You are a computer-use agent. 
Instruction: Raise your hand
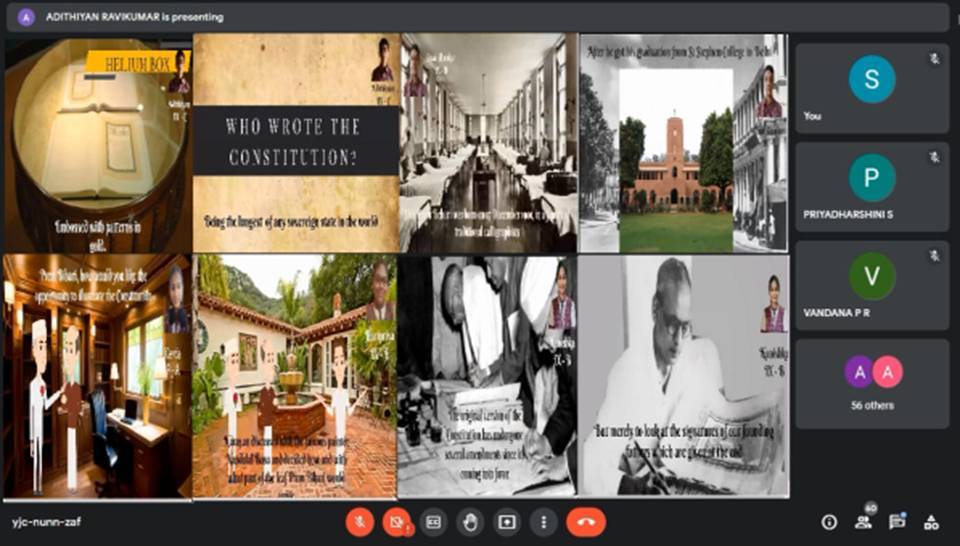pos(470,522)
